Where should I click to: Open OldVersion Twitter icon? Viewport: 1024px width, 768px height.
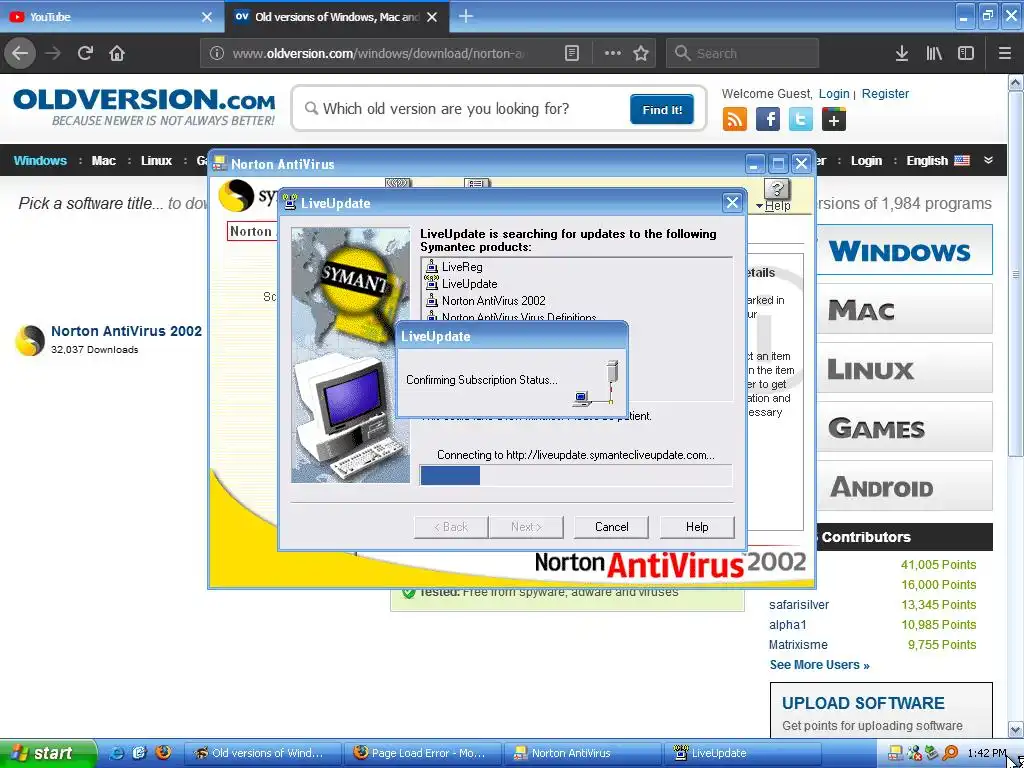pyautogui.click(x=801, y=120)
